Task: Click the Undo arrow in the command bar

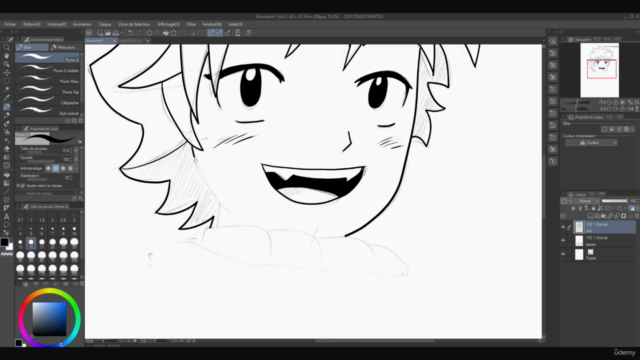Action: tap(131, 33)
